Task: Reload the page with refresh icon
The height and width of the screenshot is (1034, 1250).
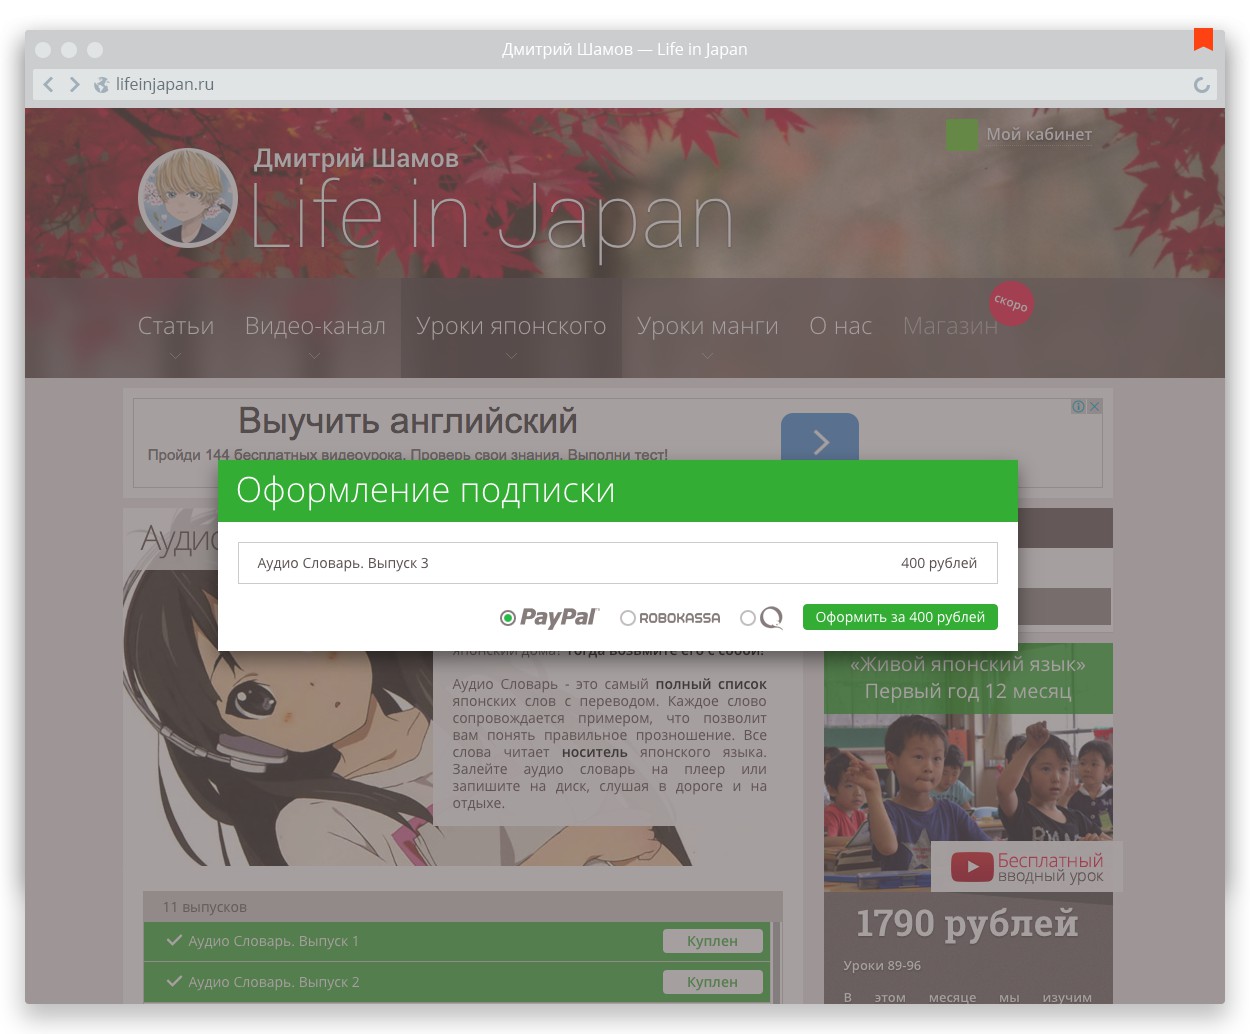Action: (1202, 85)
